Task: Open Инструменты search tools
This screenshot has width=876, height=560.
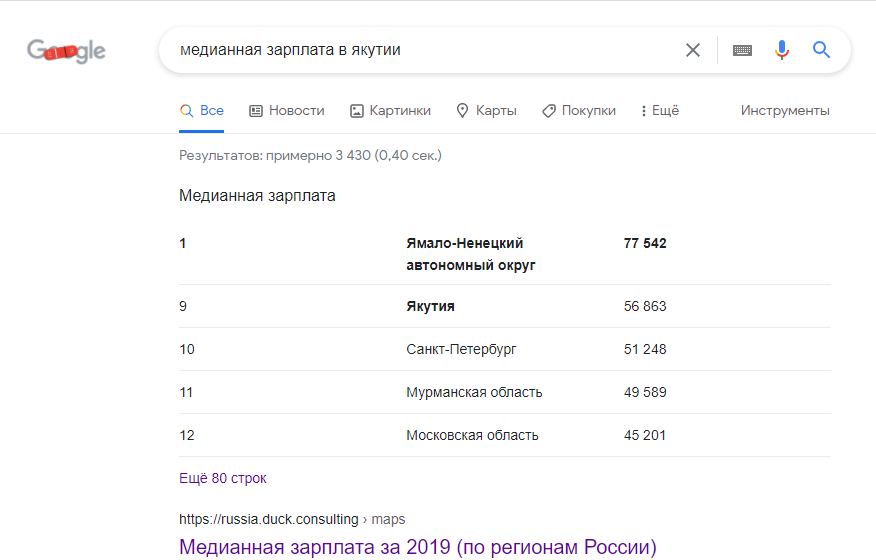Action: click(785, 111)
